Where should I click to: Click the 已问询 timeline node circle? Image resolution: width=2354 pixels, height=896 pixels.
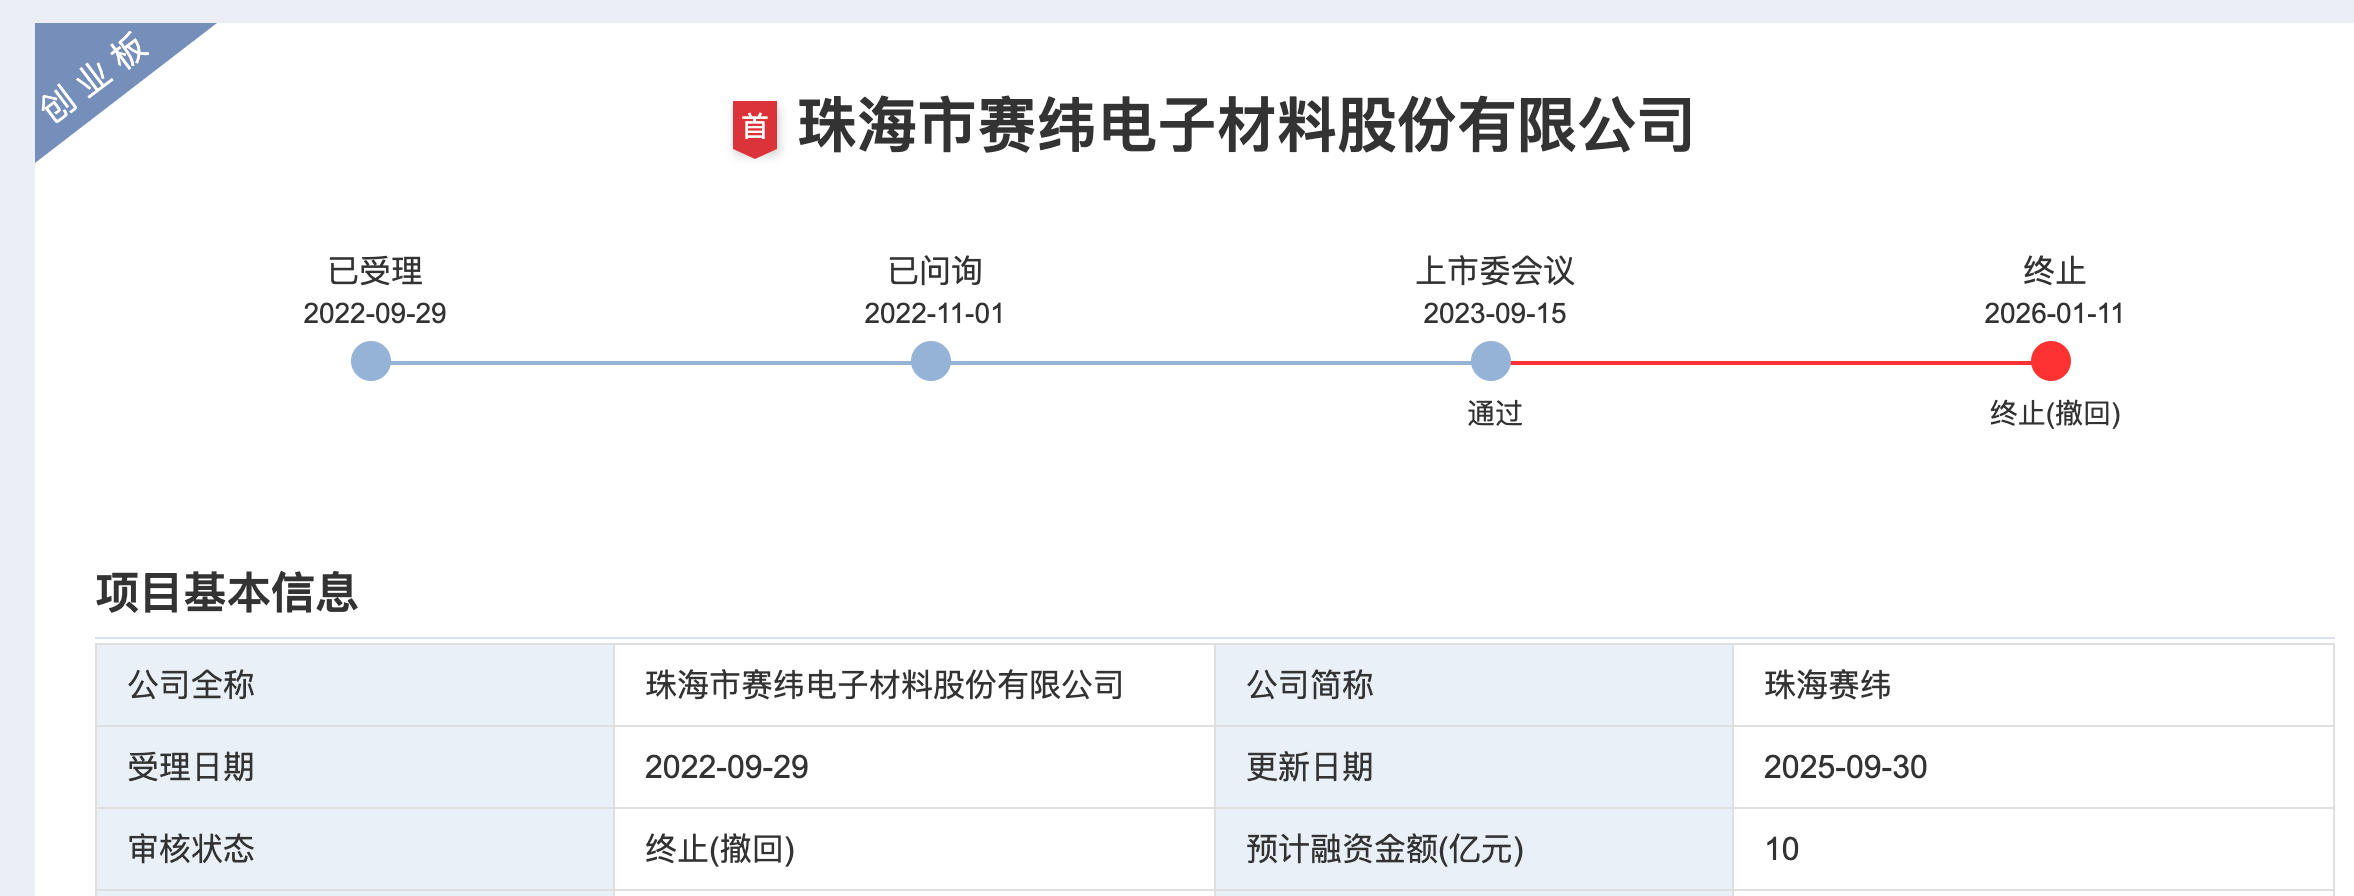pos(931,361)
